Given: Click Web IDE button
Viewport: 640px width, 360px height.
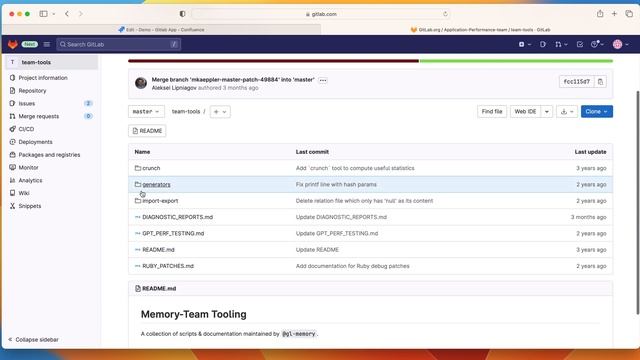Looking at the screenshot, I should tap(525, 111).
